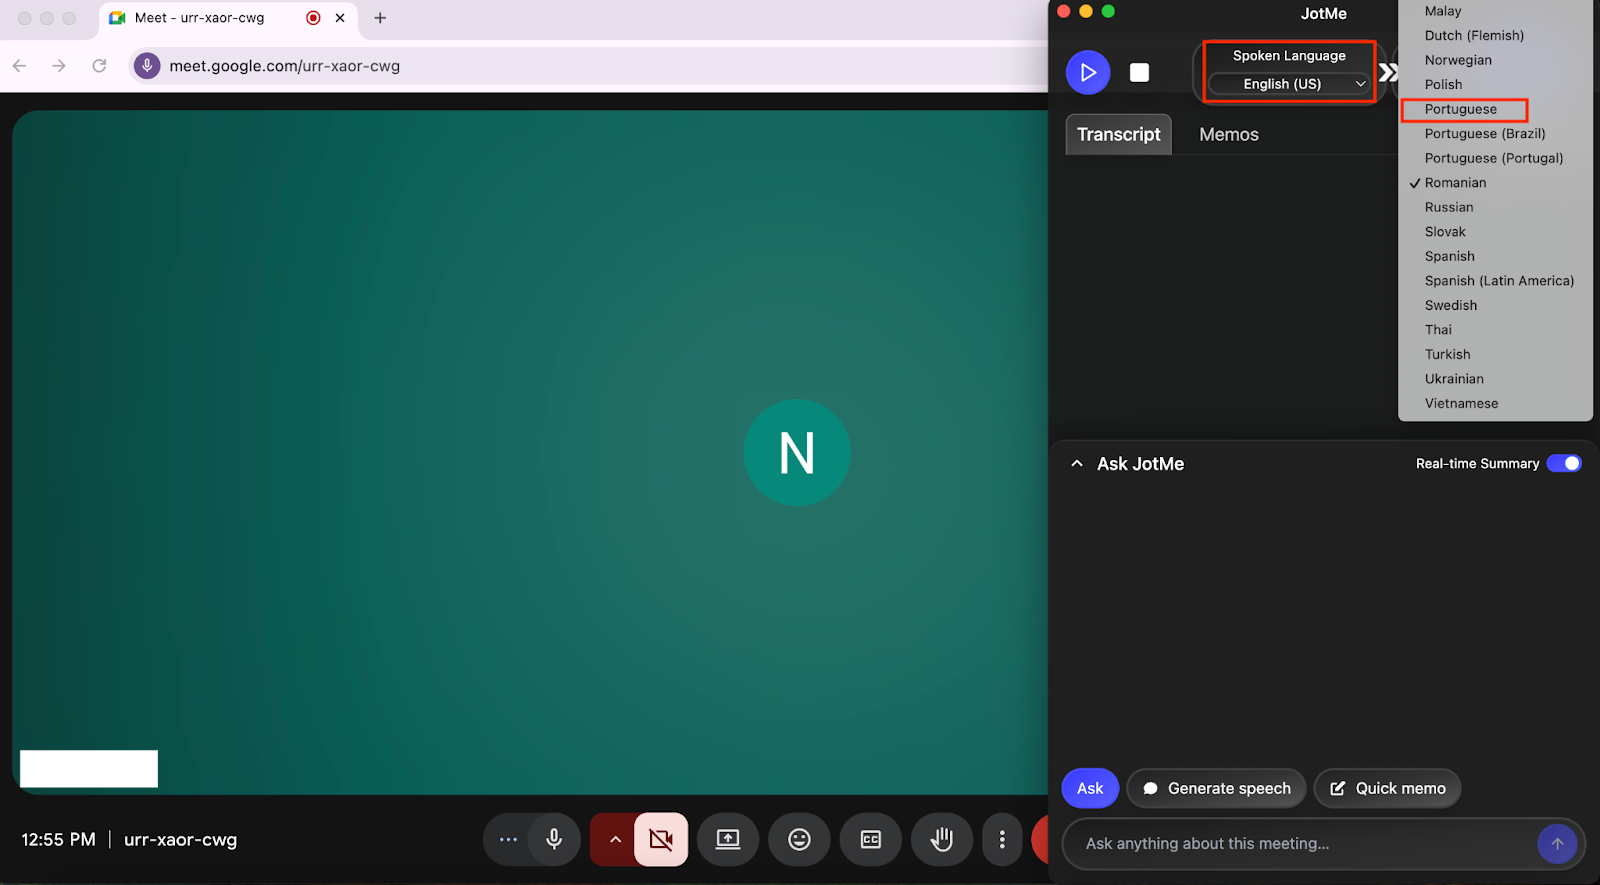
Task: Turn on captions (CC) in Meet
Action: click(x=871, y=839)
